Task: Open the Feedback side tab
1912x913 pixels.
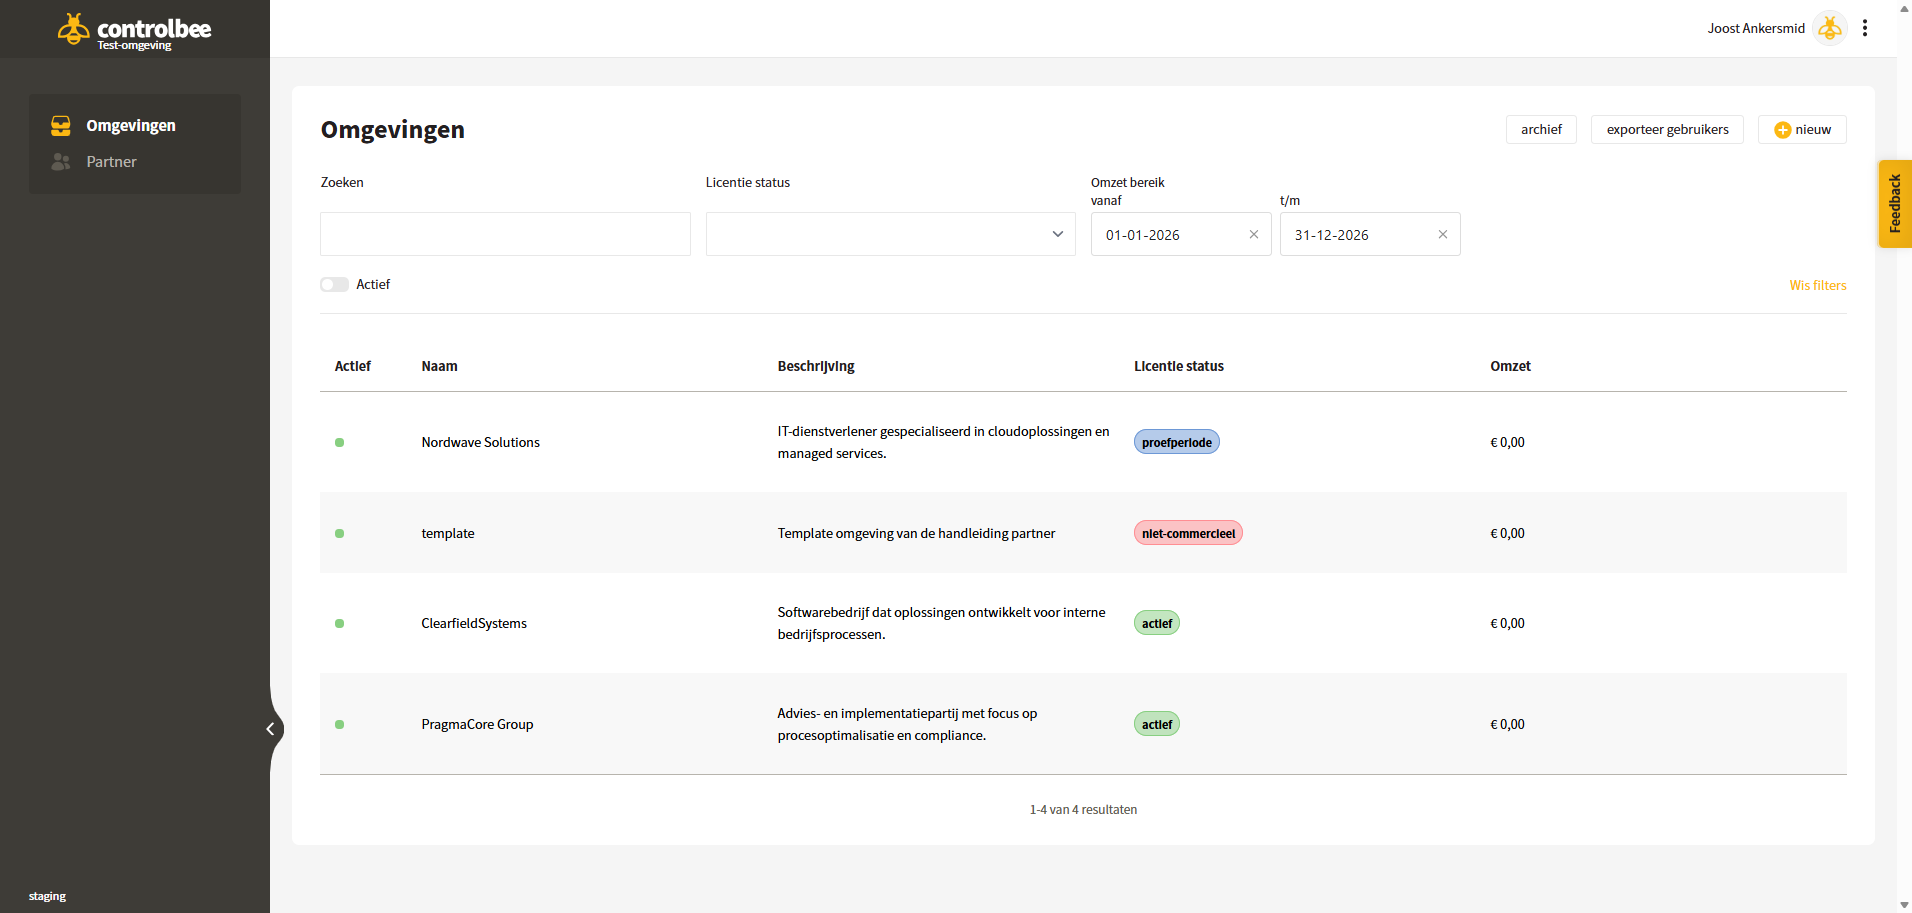Action: [1895, 204]
